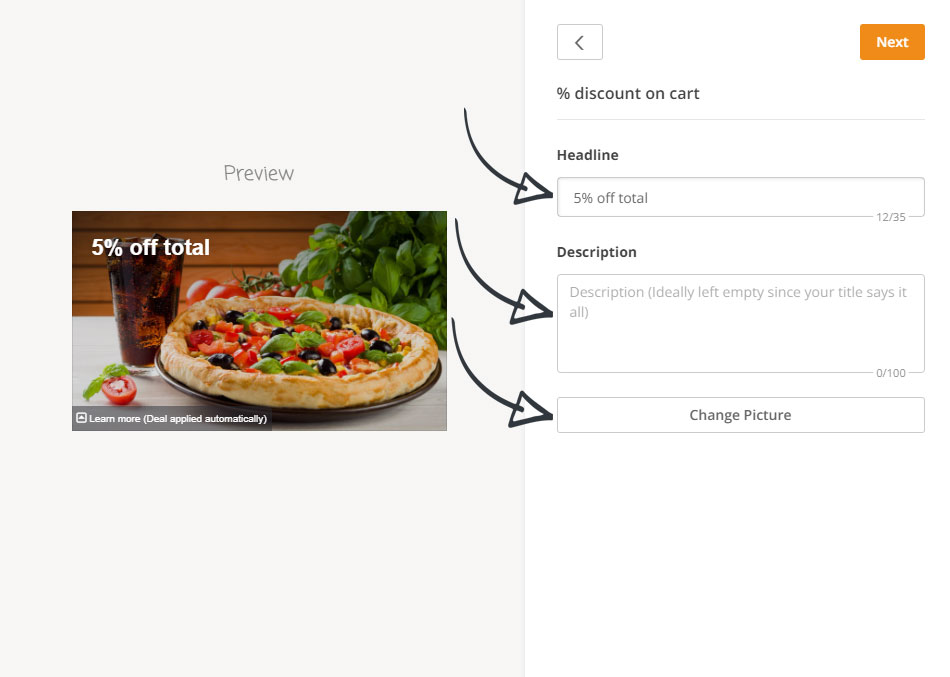Image resolution: width=950 pixels, height=677 pixels.
Task: Click the 0/100 character counter
Action: point(891,373)
